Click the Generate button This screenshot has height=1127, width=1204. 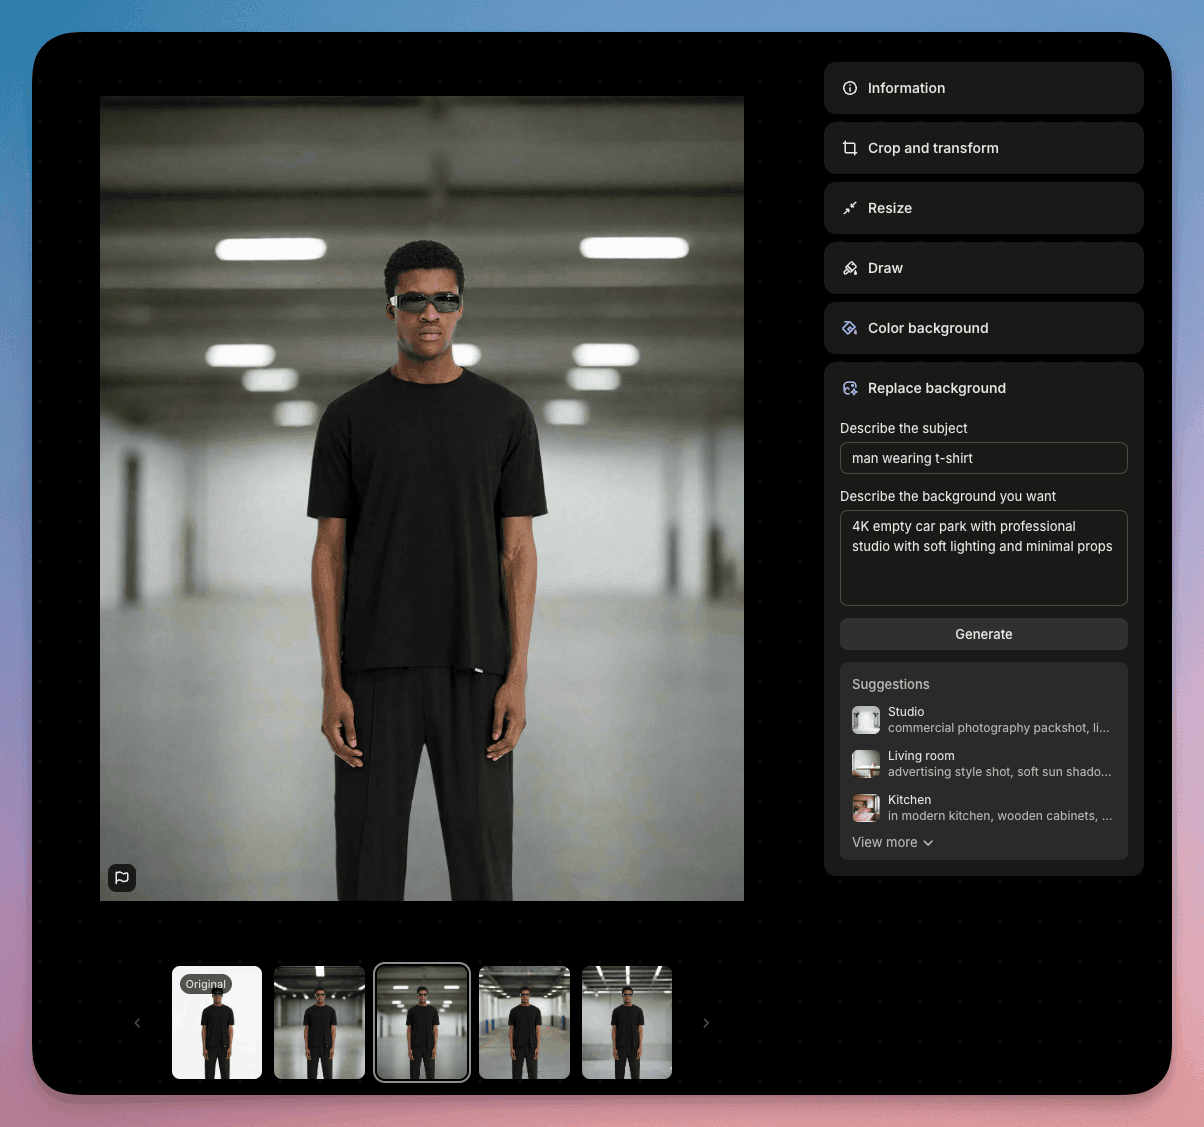[x=983, y=634]
